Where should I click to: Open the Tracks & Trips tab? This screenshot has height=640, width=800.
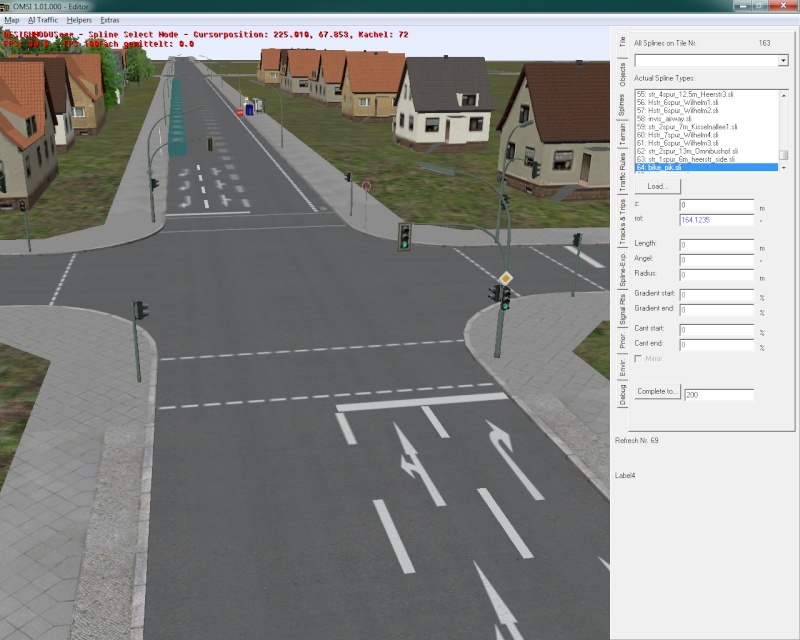point(622,220)
